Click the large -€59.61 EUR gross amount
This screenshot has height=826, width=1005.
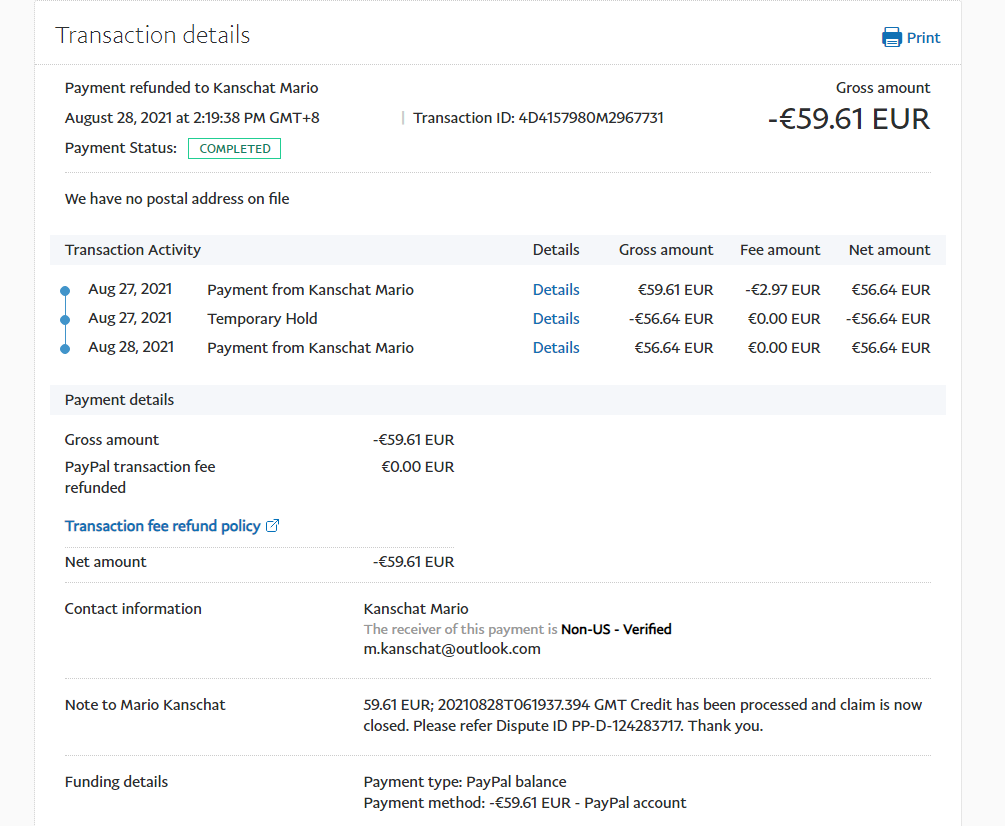tap(848, 120)
